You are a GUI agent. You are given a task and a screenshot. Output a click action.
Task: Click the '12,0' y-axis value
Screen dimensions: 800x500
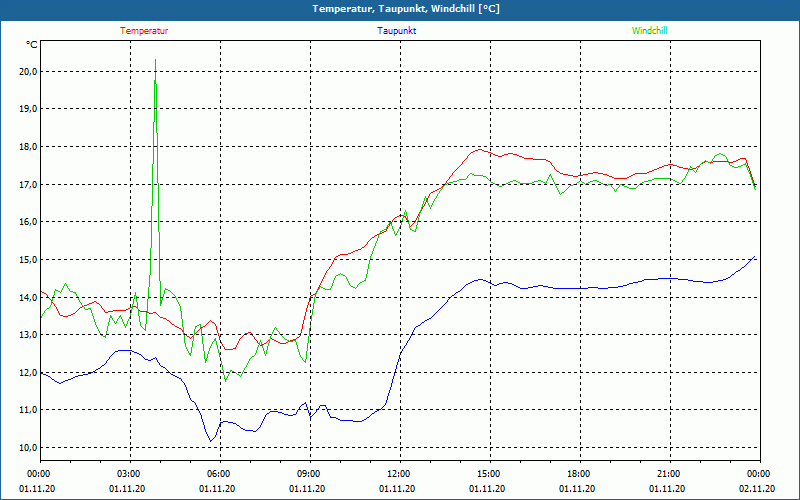tap(28, 372)
